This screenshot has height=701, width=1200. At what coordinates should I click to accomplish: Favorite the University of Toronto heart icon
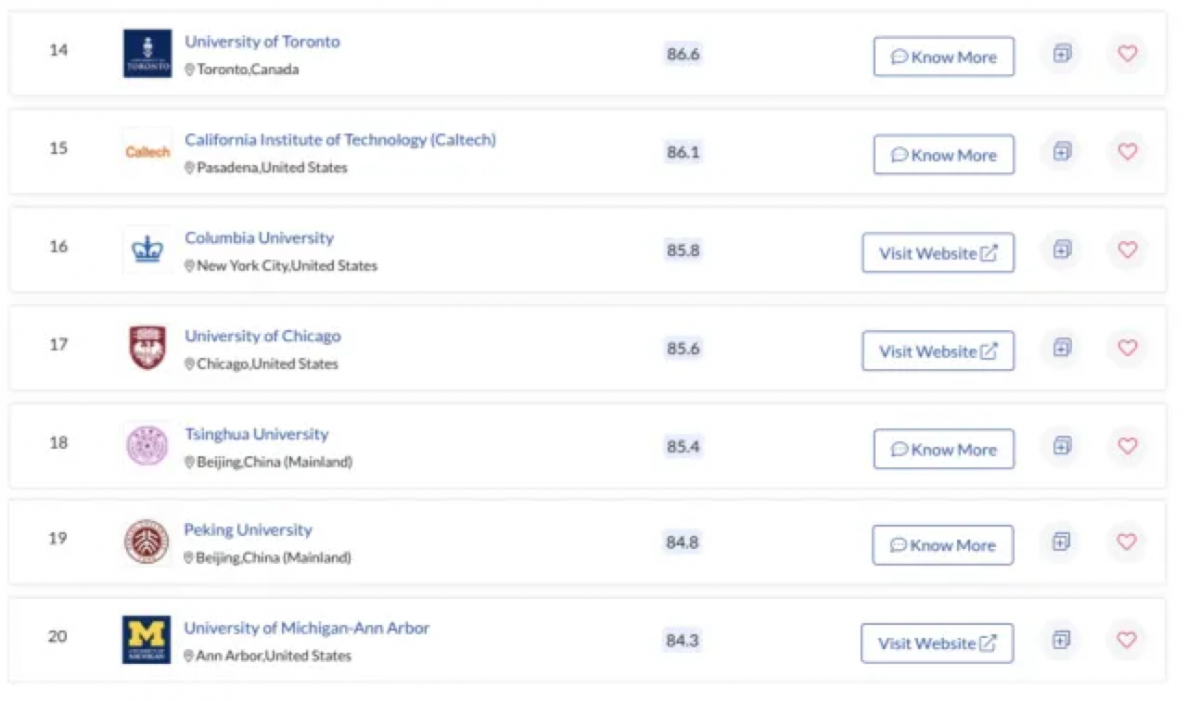click(1127, 54)
